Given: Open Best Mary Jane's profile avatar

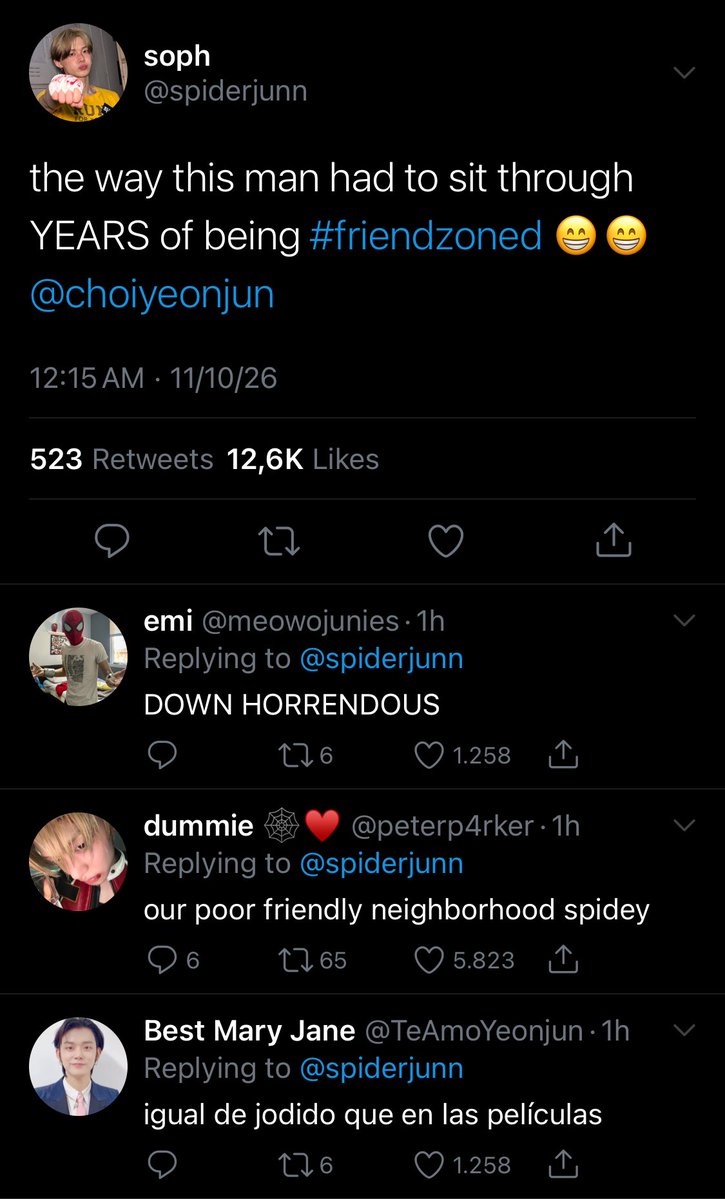Looking at the screenshot, I should (78, 1066).
